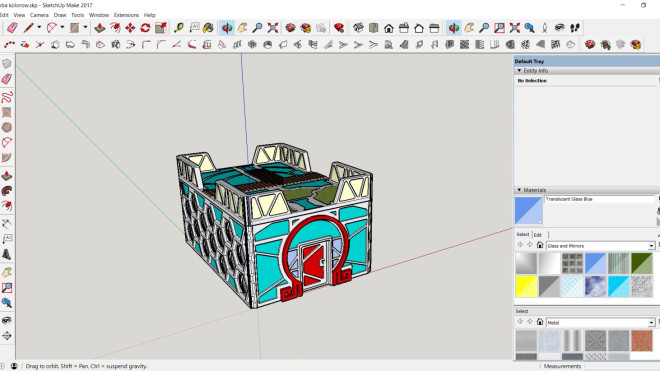Image resolution: width=660 pixels, height=371 pixels.
Task: Select Top view house icon
Action: (x=373, y=28)
